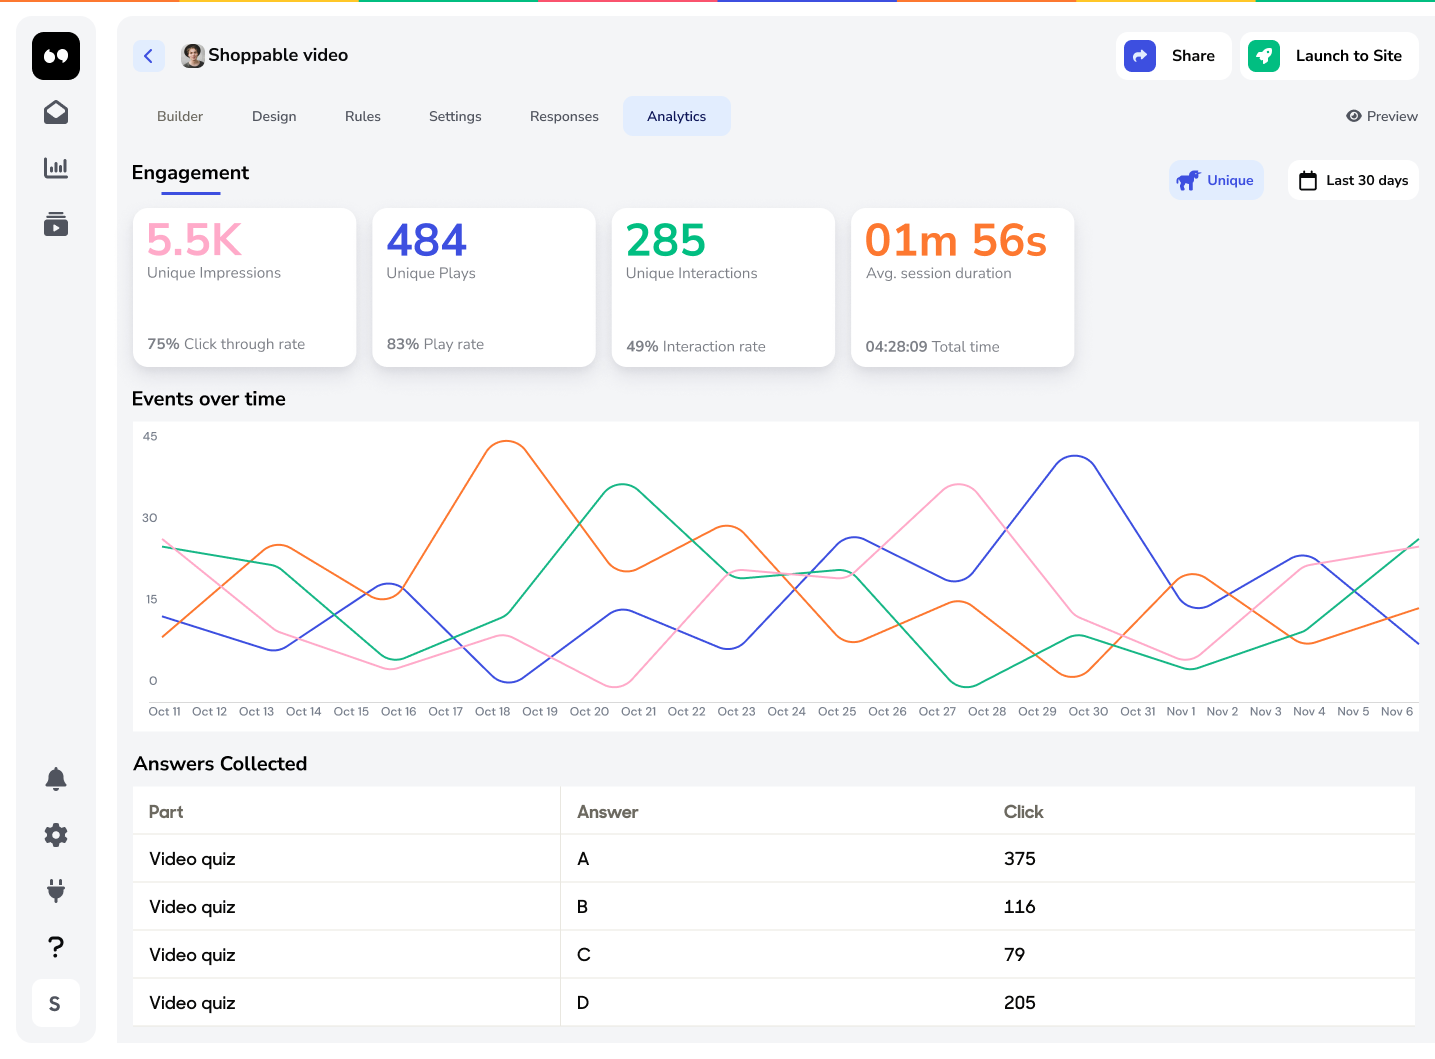Click the back arrow beside Shoppable video
Image resolution: width=1435 pixels, height=1059 pixels.
point(148,56)
